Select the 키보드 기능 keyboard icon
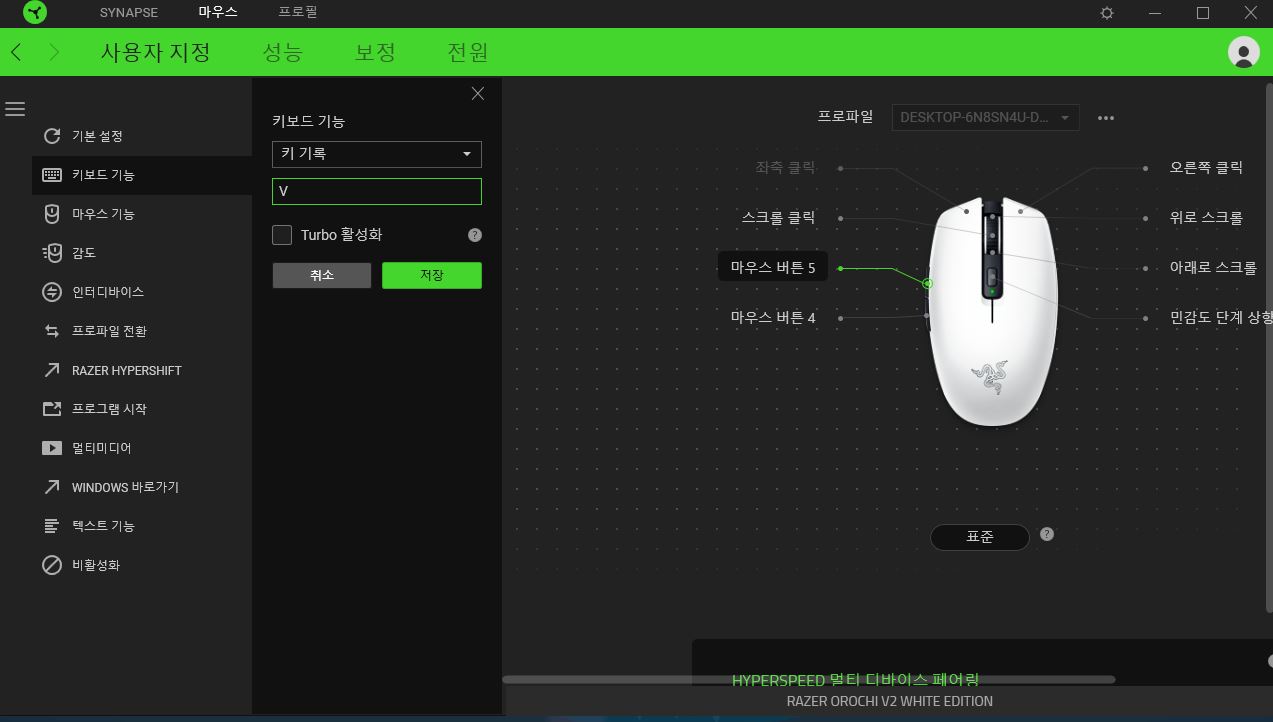Viewport: 1273px width, 722px height. coord(52,175)
